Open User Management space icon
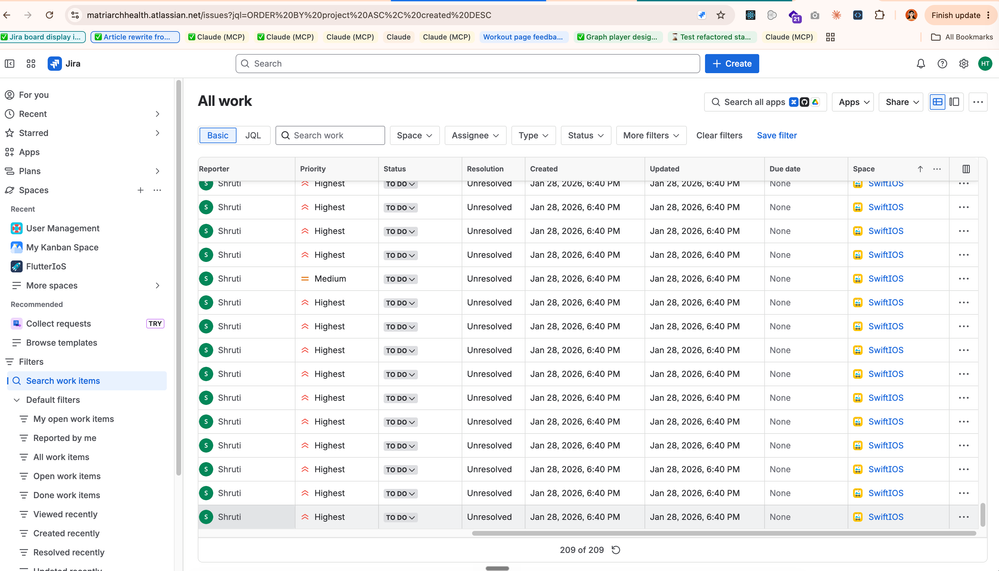The width and height of the screenshot is (999, 571). click(17, 228)
